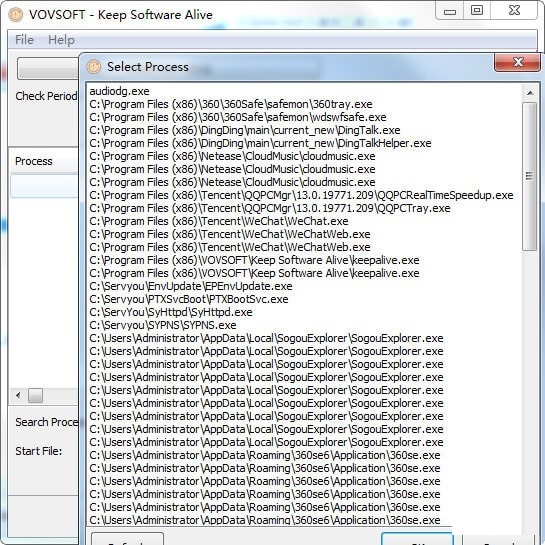Select audiodg.exe in process list
Image resolution: width=545 pixels, height=545 pixels.
304,91
